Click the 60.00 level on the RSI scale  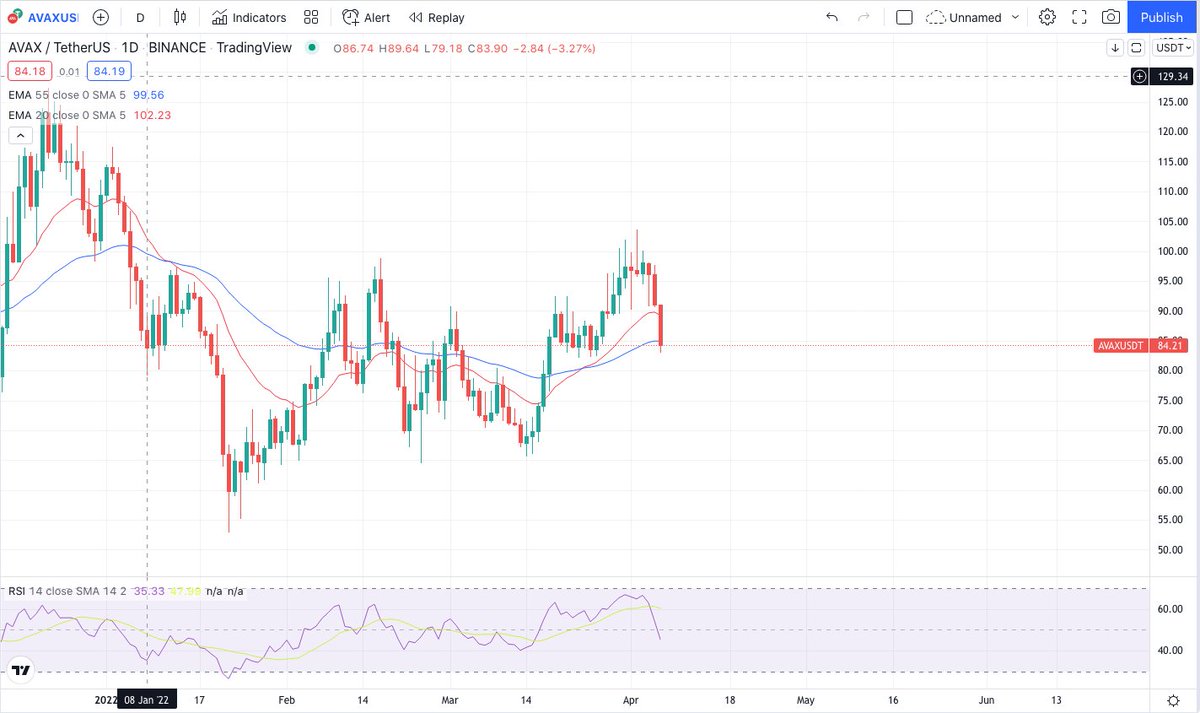[x=1172, y=609]
